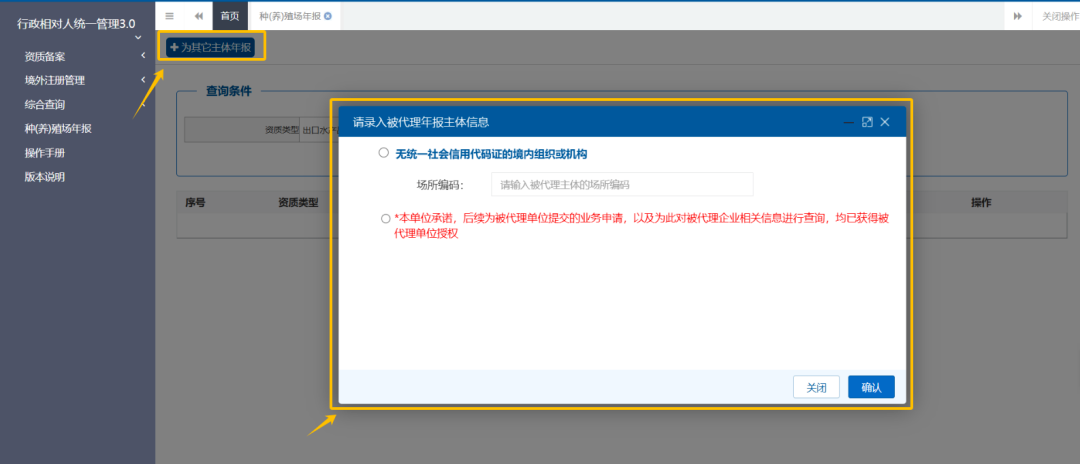
Task: Open 种(养)殖场年报 in the sidebar
Action: click(x=58, y=128)
